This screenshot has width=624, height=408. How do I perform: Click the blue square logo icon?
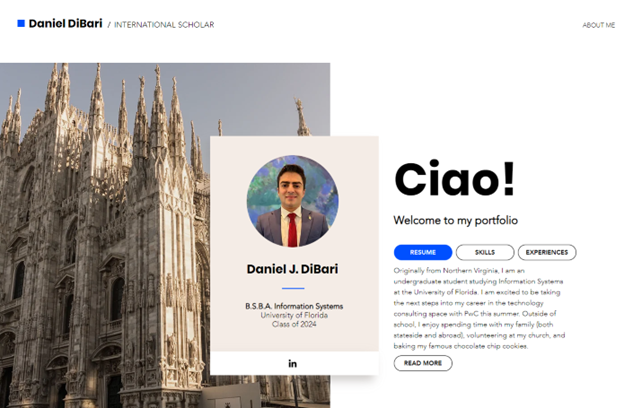[x=21, y=23]
